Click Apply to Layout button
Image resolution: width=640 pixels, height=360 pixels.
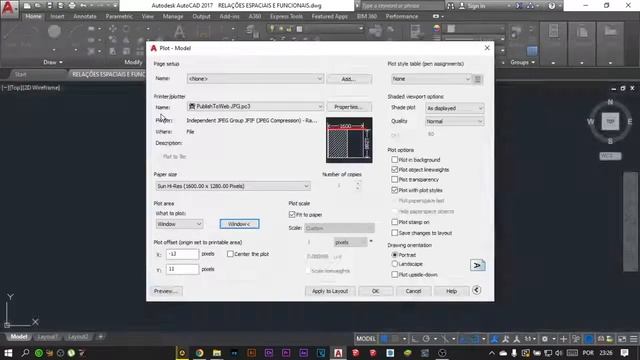[330, 291]
